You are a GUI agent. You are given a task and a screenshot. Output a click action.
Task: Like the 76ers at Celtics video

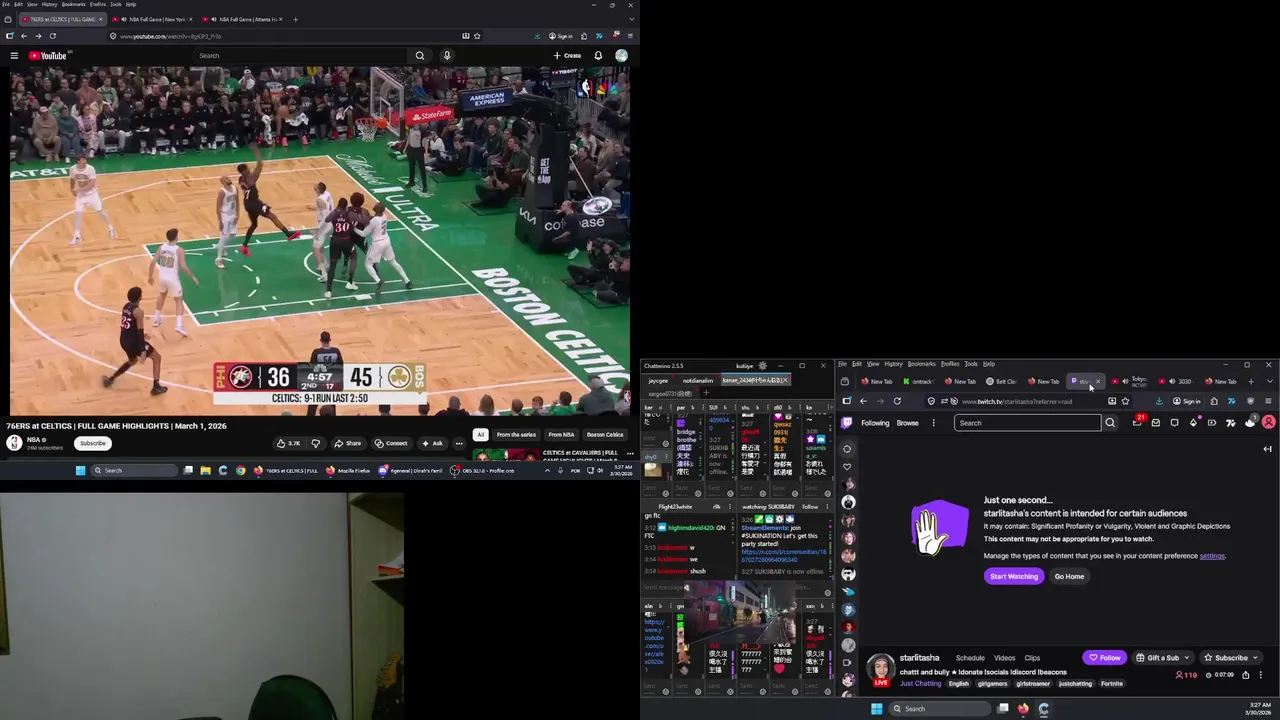288,443
